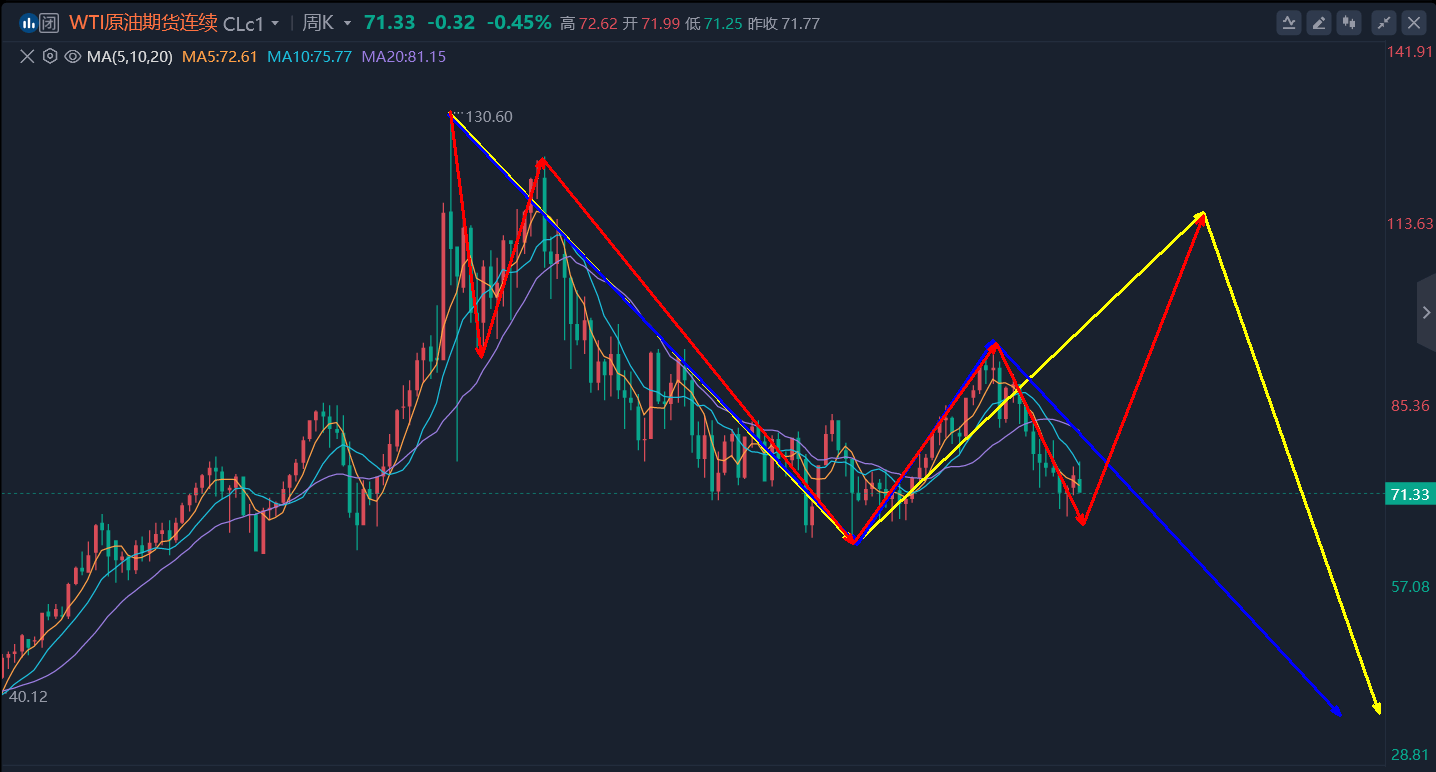The image size is (1436, 772).
Task: Open MA indicator settings hexagon icon
Action: [49, 57]
